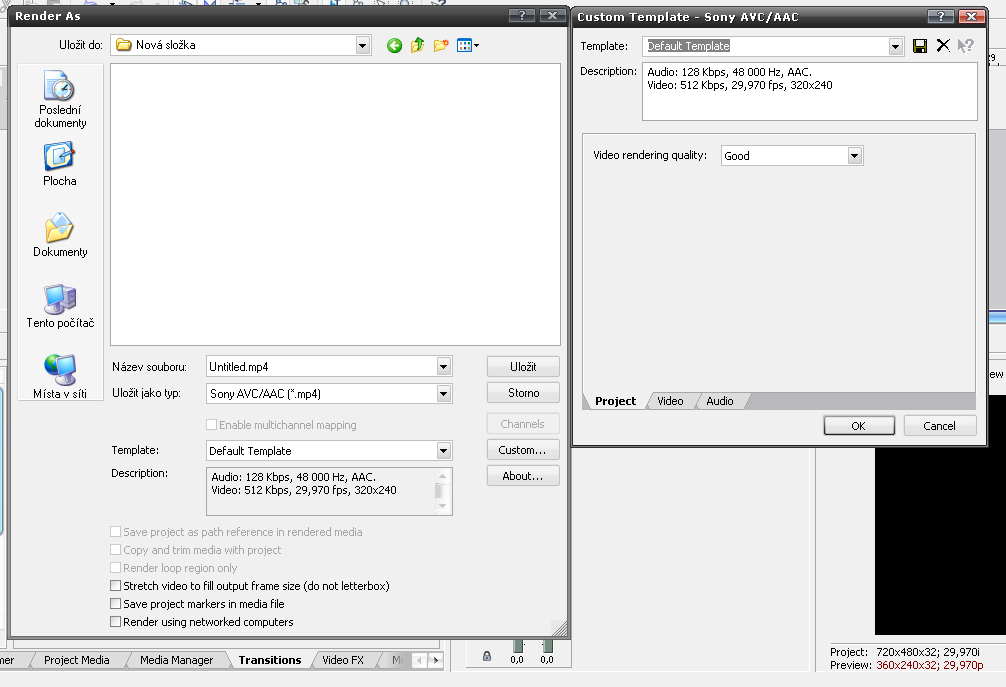Toggle Enable multichannel mapping checkbox

tap(211, 425)
